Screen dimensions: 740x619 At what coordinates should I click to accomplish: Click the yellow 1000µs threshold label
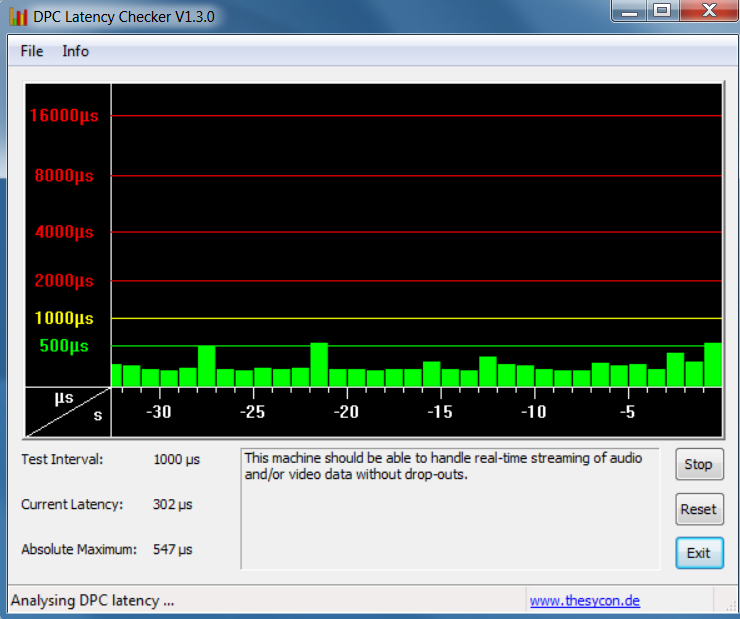tap(64, 318)
